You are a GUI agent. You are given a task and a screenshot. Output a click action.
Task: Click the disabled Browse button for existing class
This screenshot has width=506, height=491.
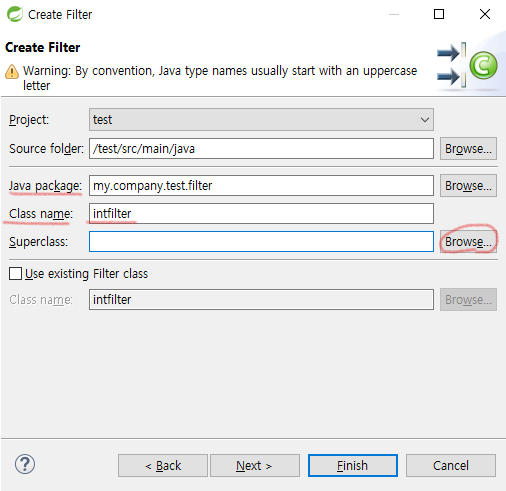(468, 300)
